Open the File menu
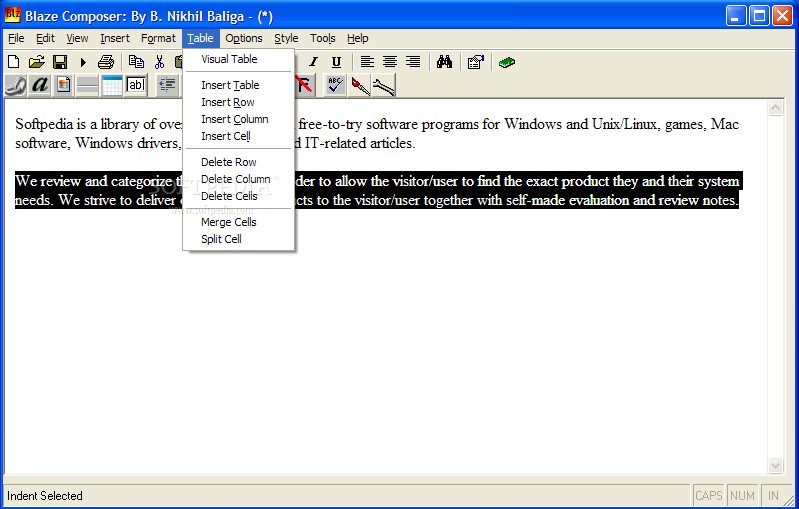 (16, 38)
